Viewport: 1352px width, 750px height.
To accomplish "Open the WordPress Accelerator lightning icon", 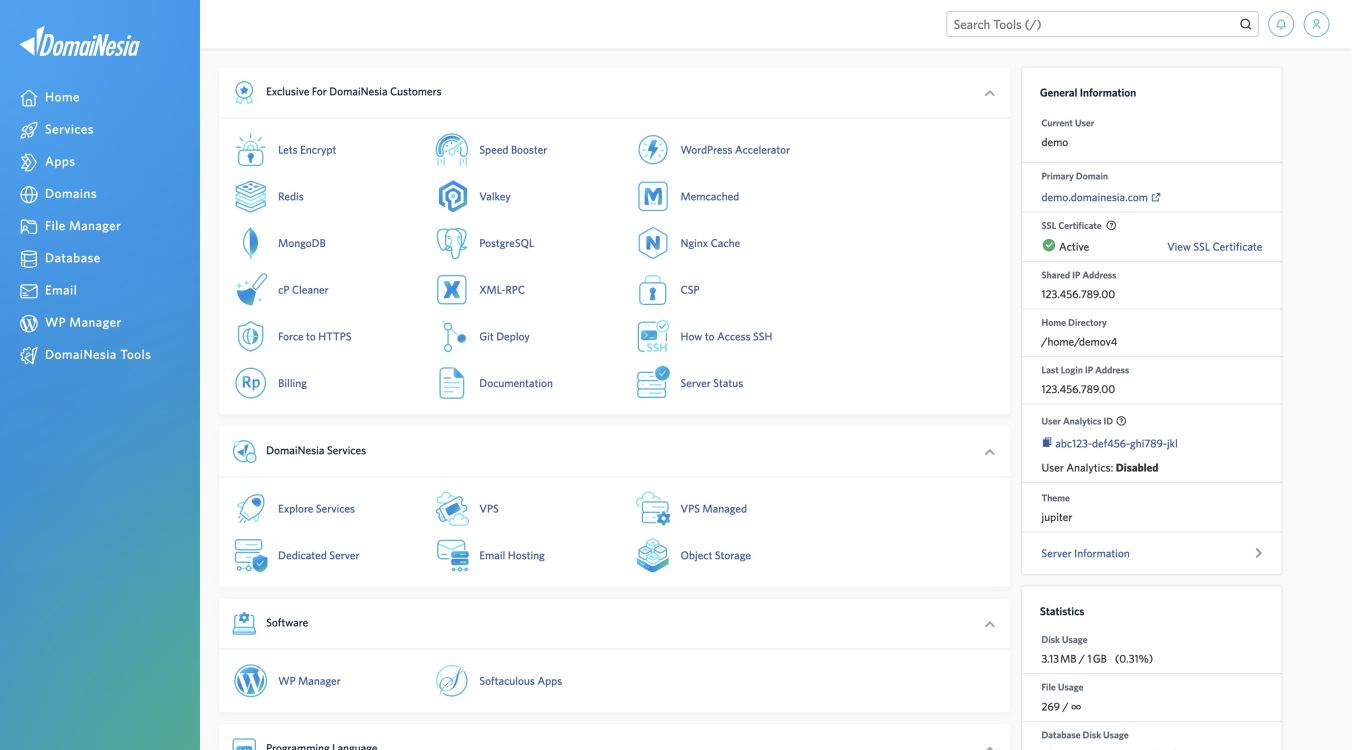I will pyautogui.click(x=653, y=150).
